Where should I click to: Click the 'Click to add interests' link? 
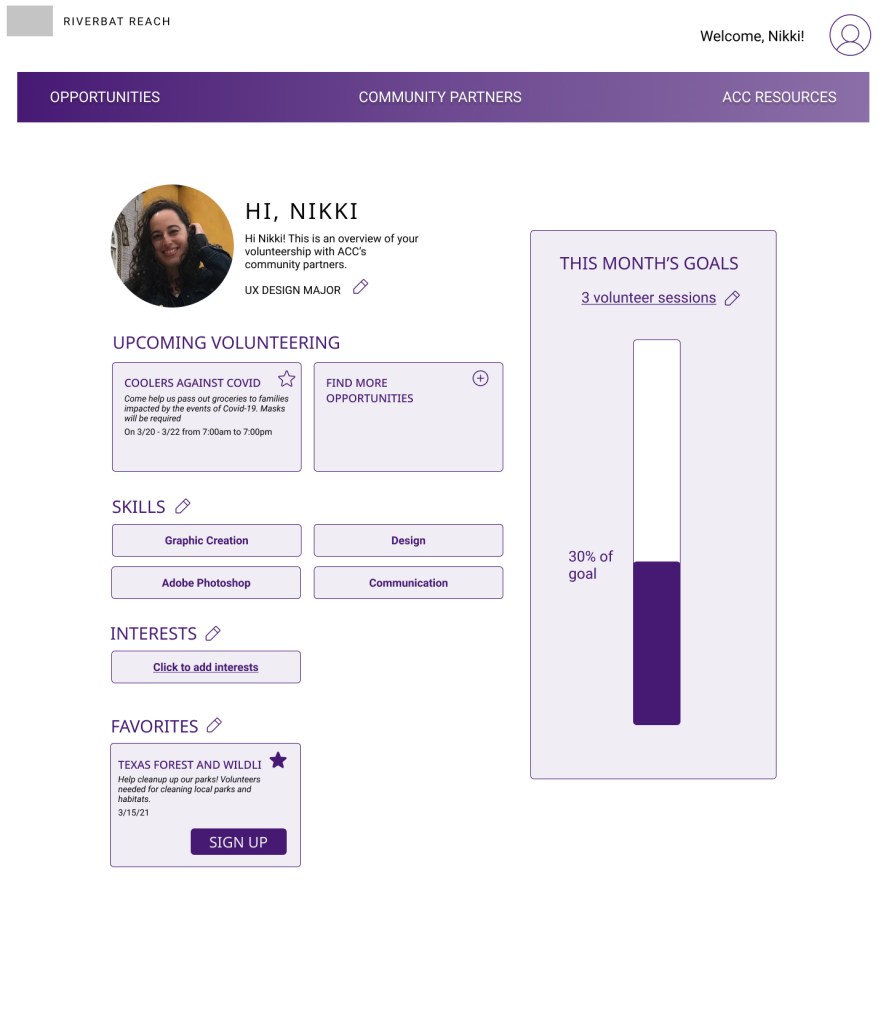coord(206,667)
